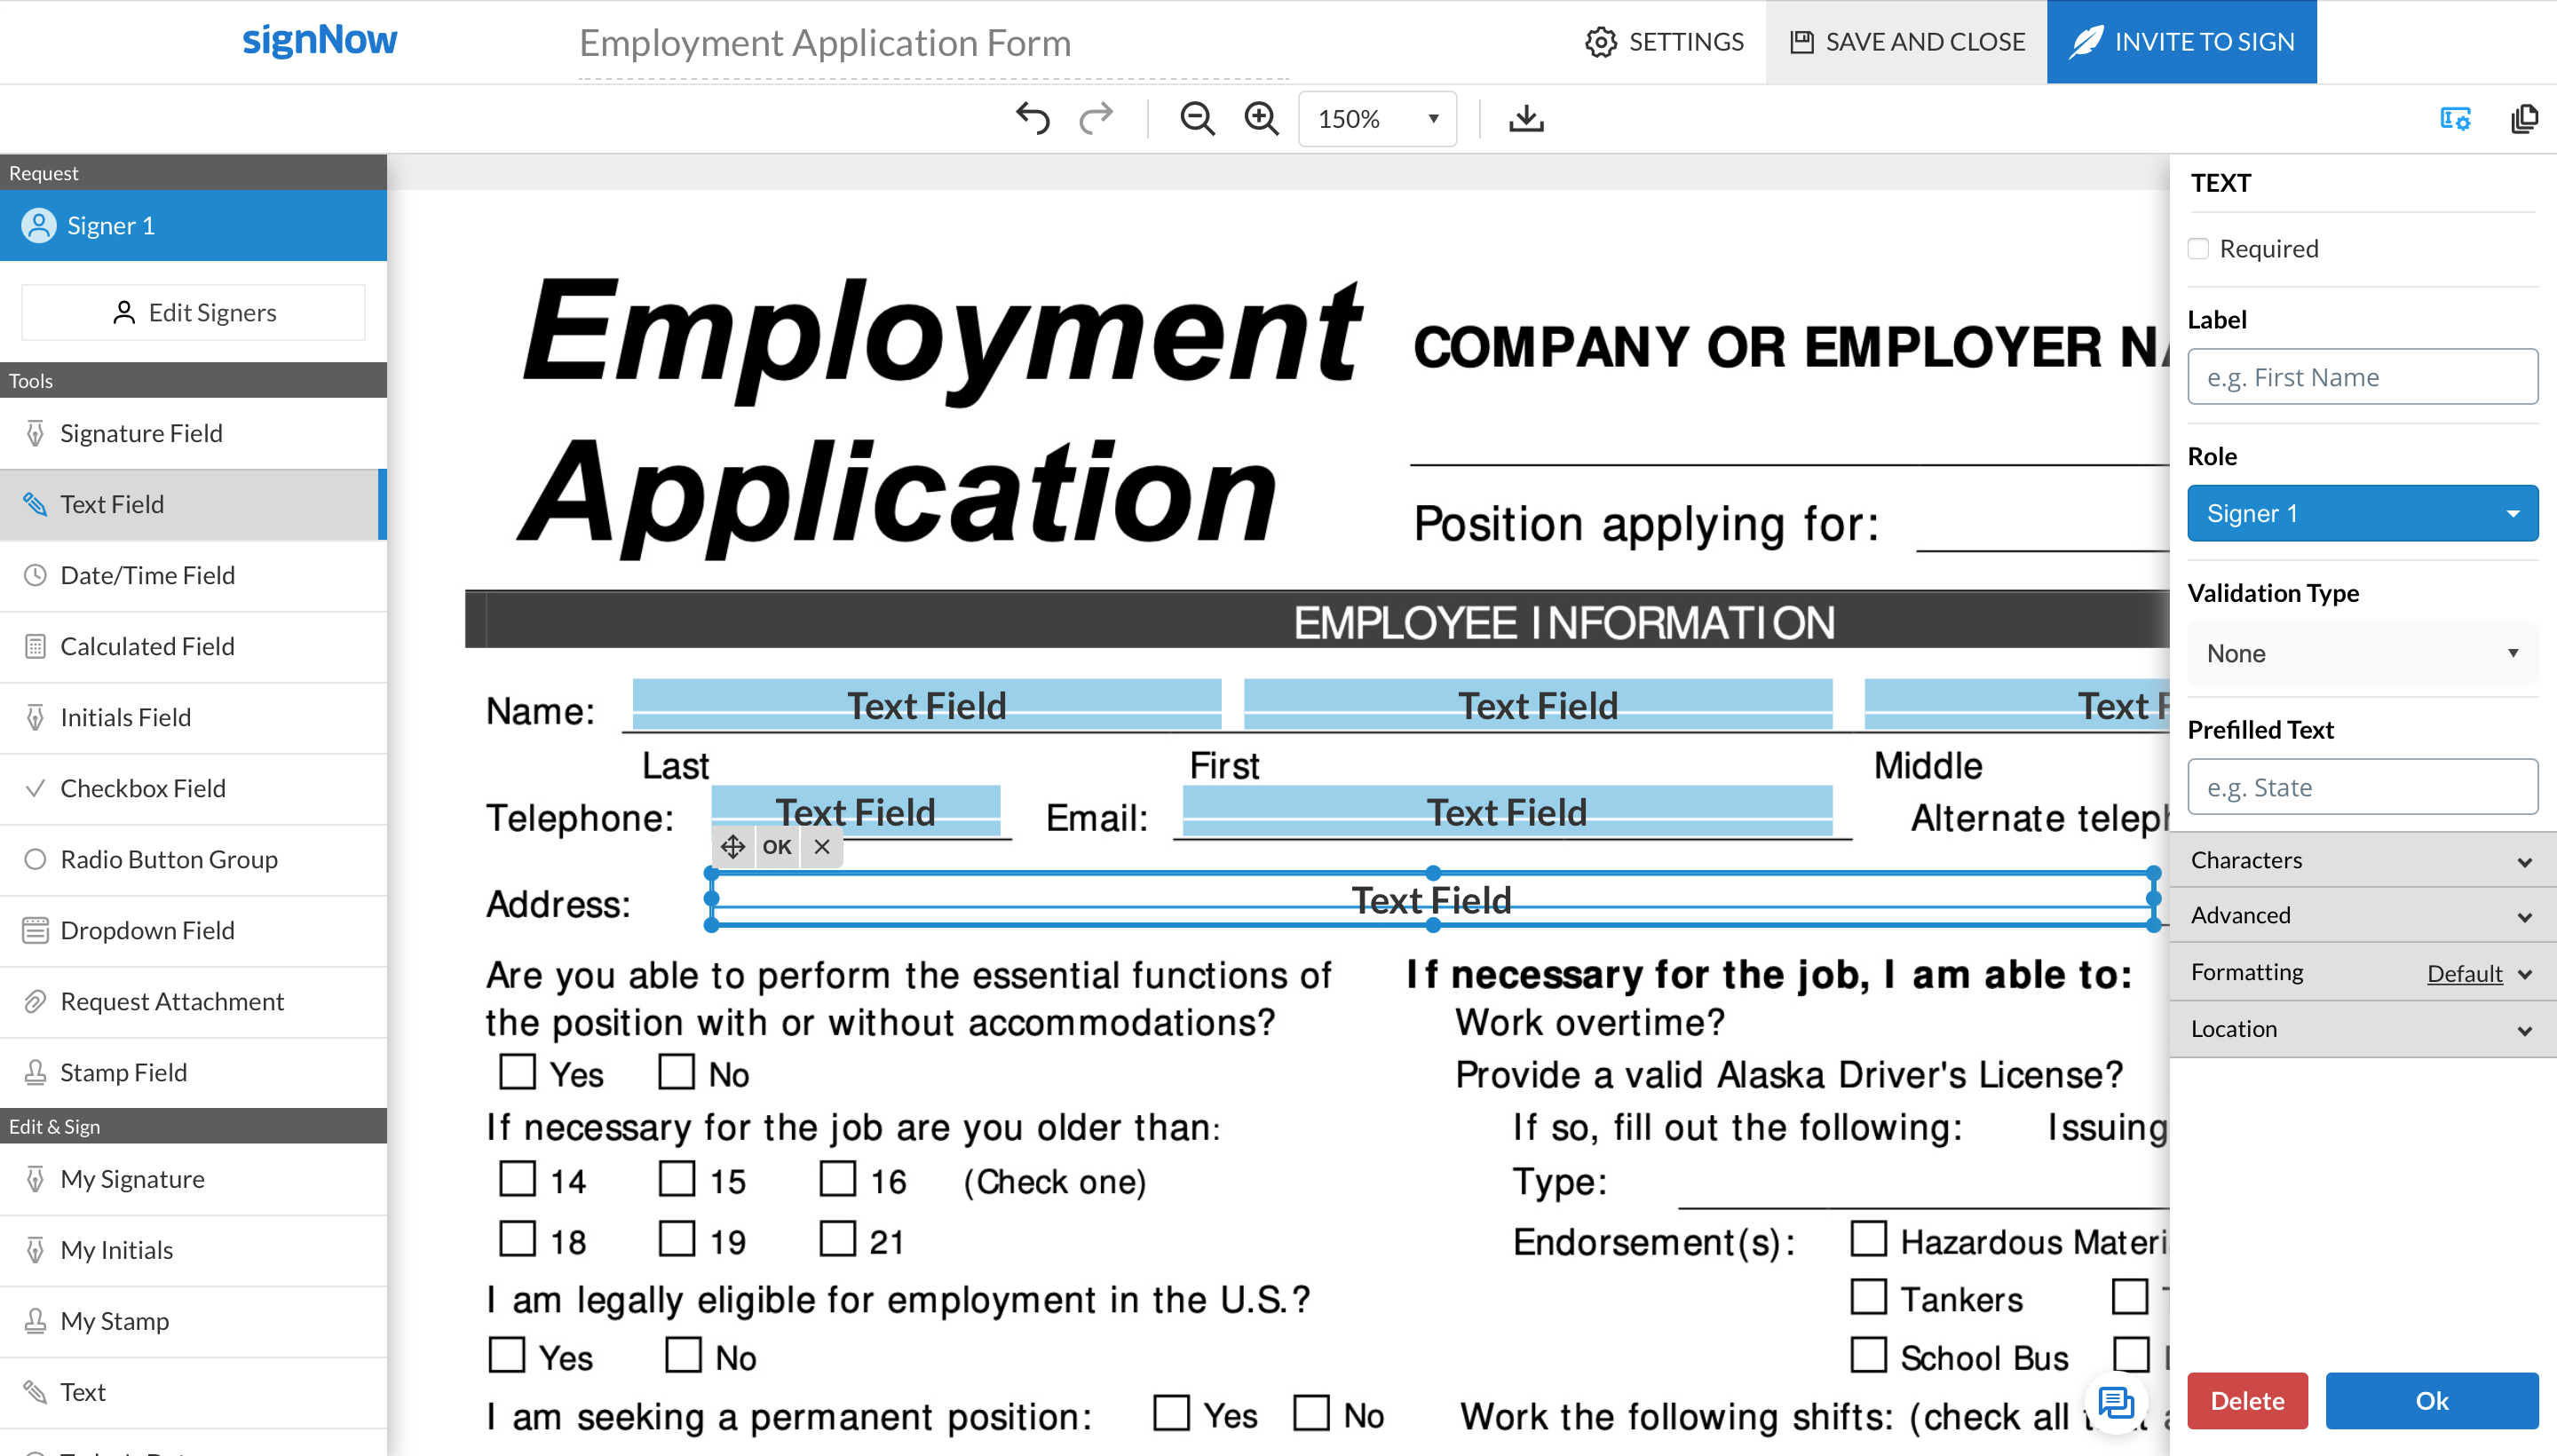Click the Label input field
The image size is (2557, 1456).
pos(2361,377)
